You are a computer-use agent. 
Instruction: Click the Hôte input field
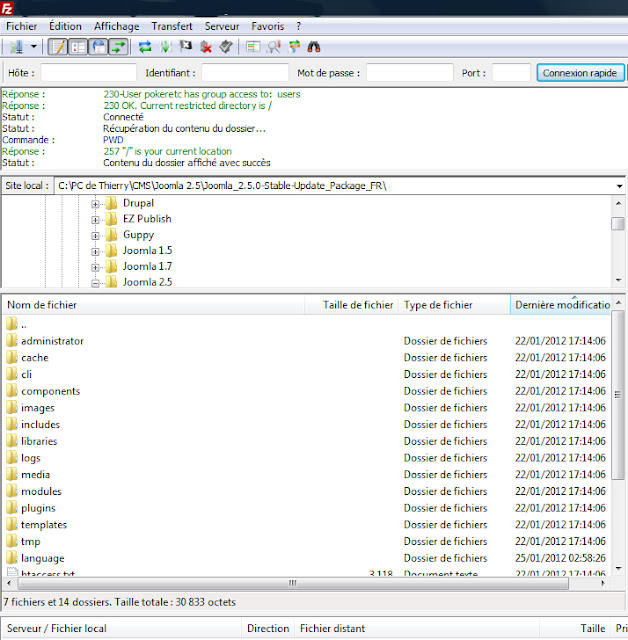88,73
